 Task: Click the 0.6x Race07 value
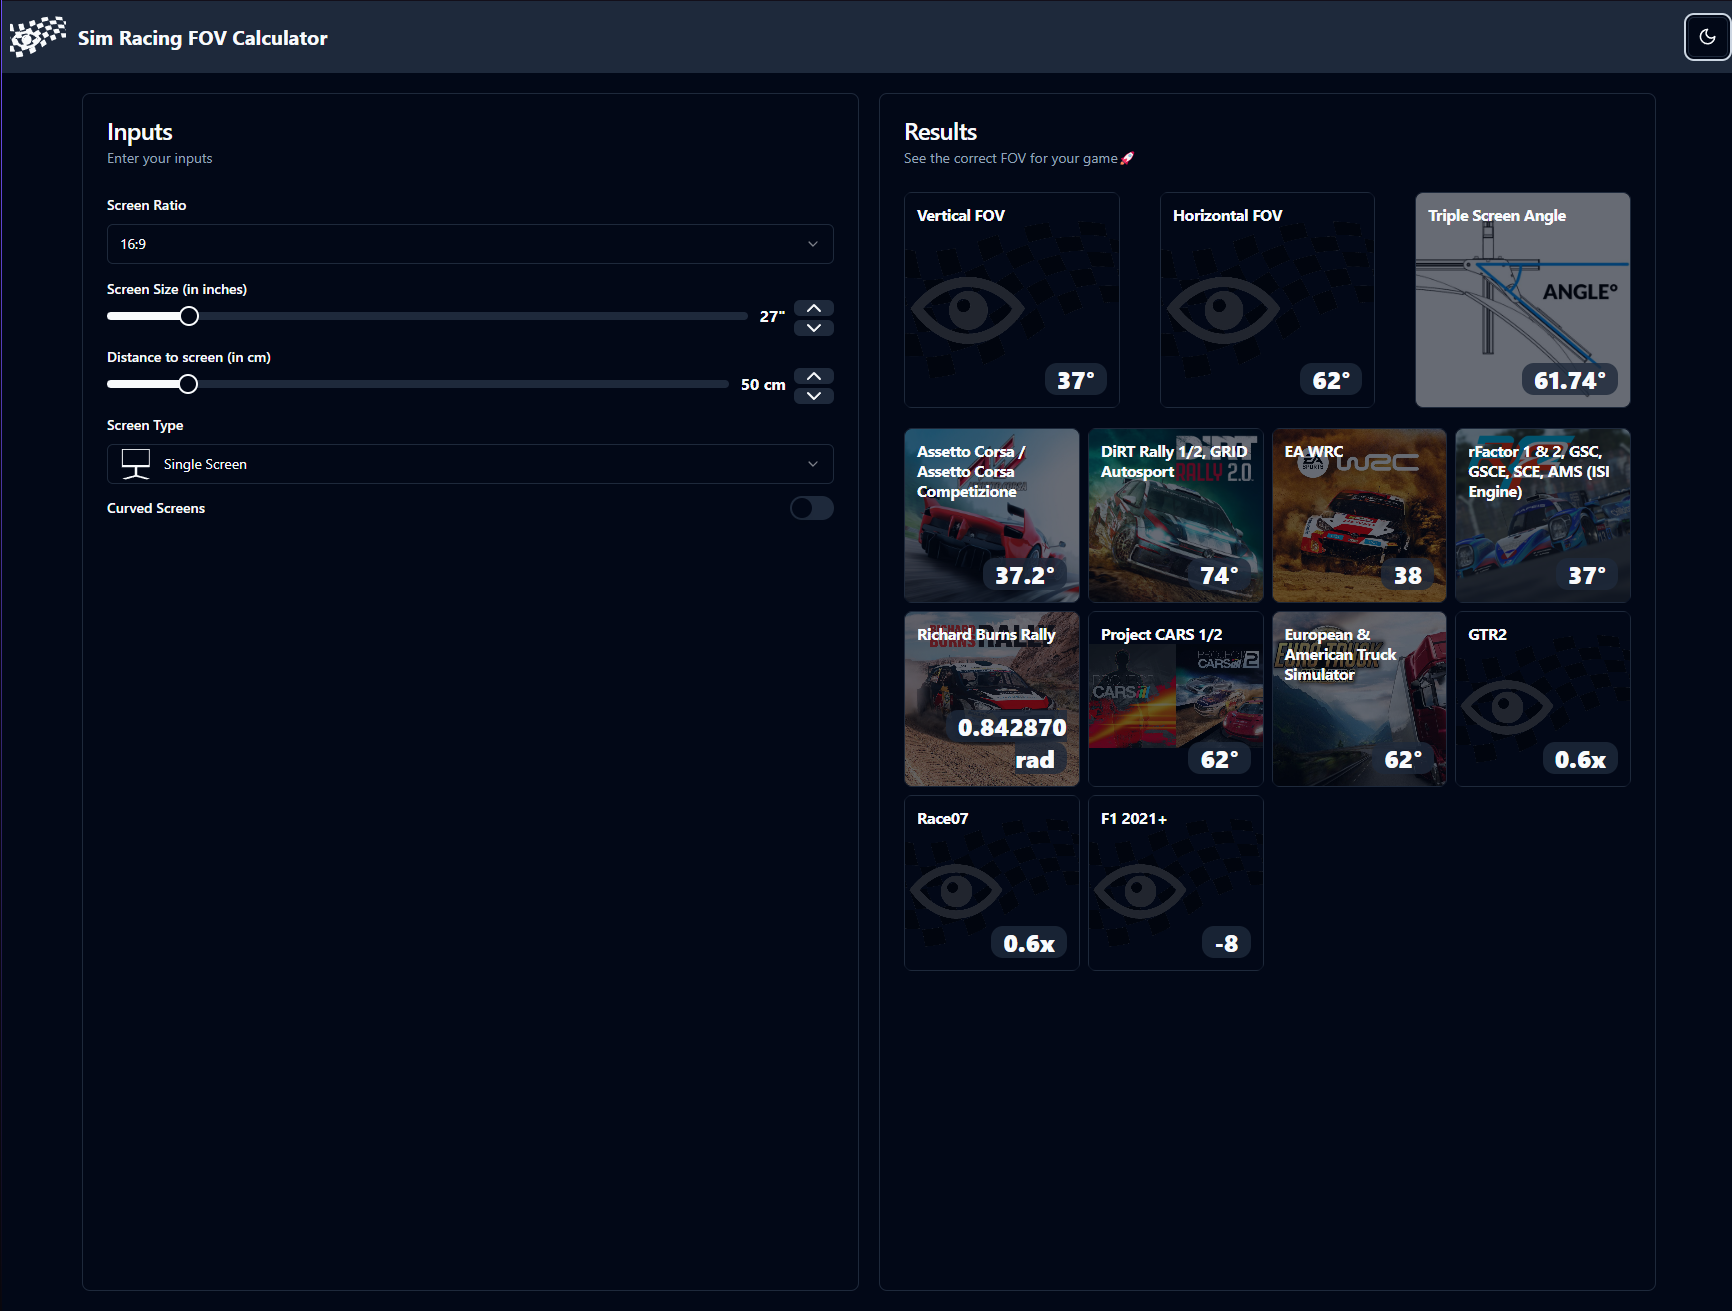[1029, 943]
